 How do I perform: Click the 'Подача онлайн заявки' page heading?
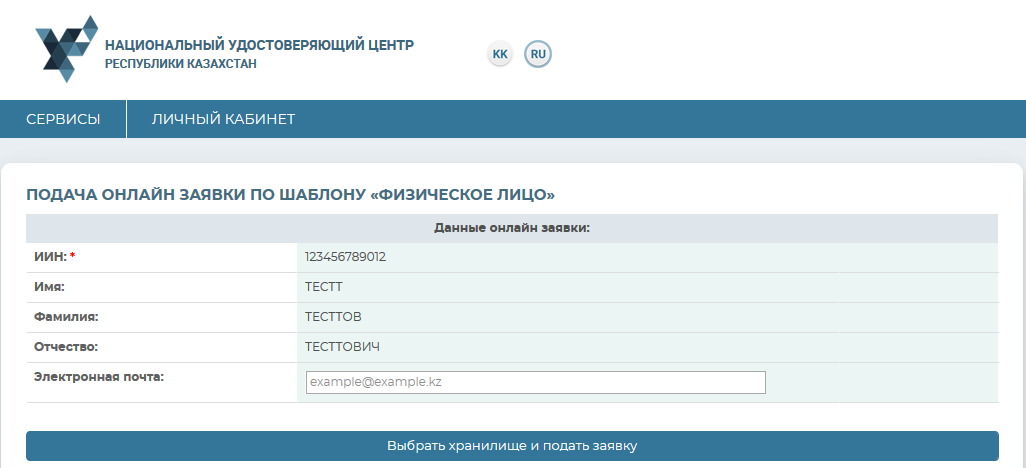290,194
